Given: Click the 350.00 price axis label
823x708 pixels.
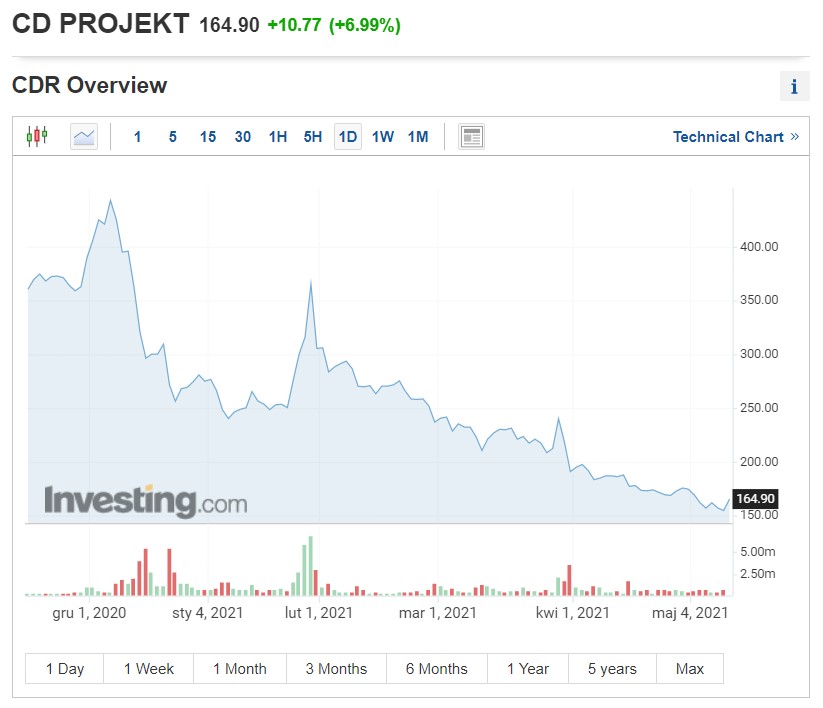Looking at the screenshot, I should [759, 300].
